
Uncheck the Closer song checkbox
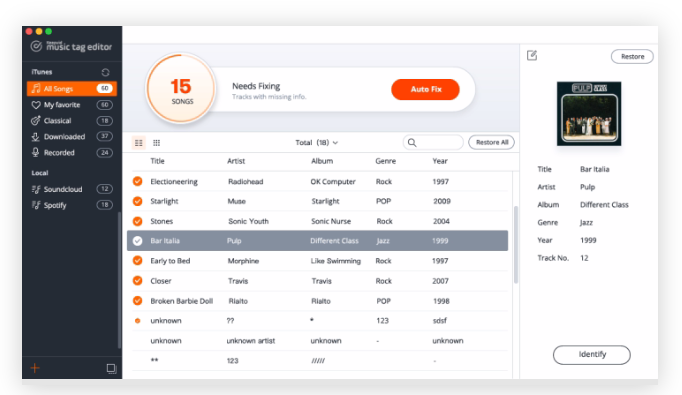[137, 281]
